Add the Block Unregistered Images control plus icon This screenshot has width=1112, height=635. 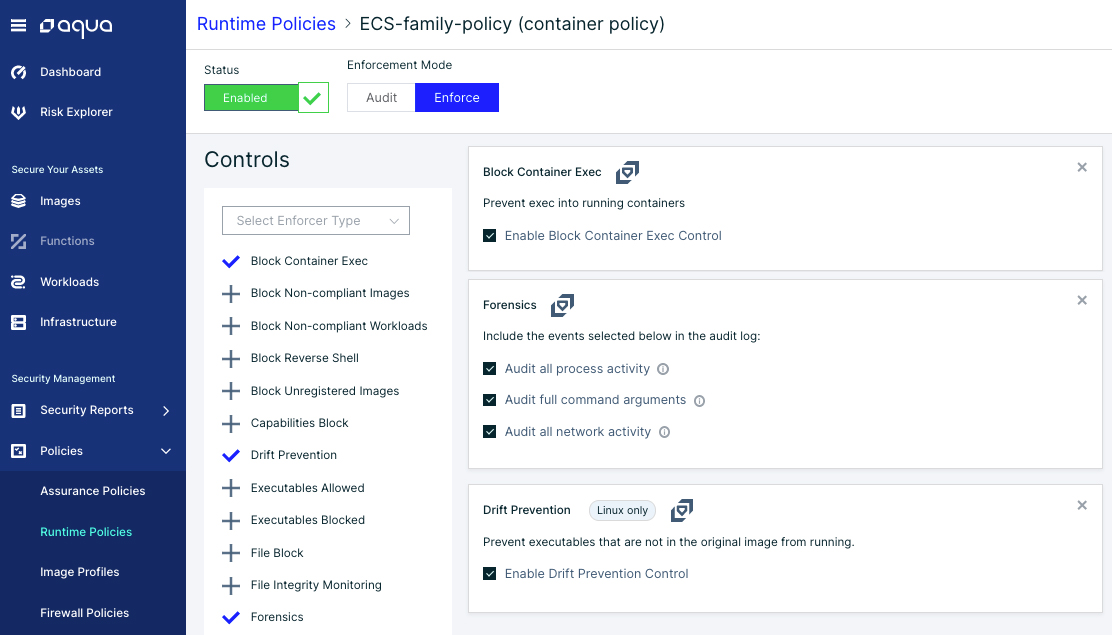coord(230,391)
